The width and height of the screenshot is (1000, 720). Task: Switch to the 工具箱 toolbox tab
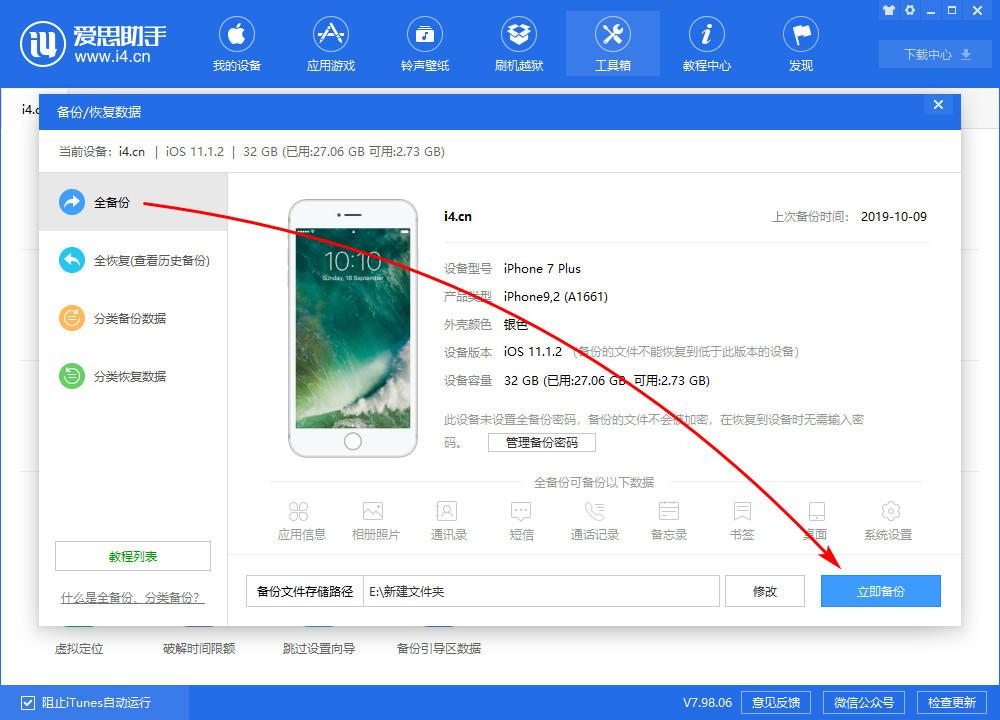point(612,43)
